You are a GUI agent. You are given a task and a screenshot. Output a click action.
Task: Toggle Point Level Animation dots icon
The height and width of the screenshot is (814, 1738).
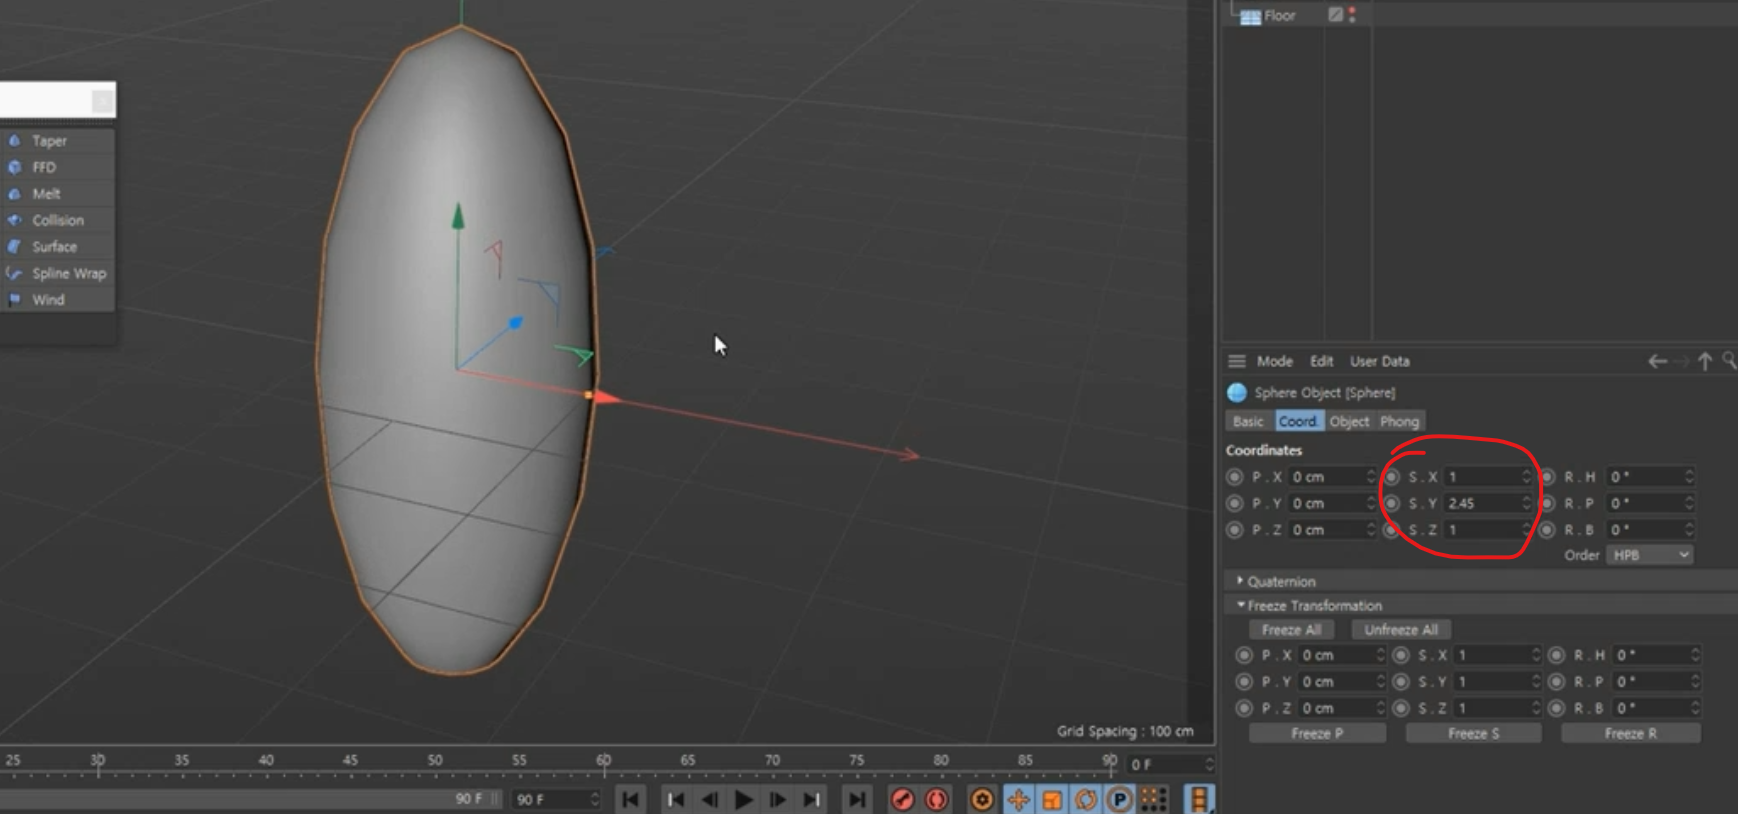[1154, 799]
